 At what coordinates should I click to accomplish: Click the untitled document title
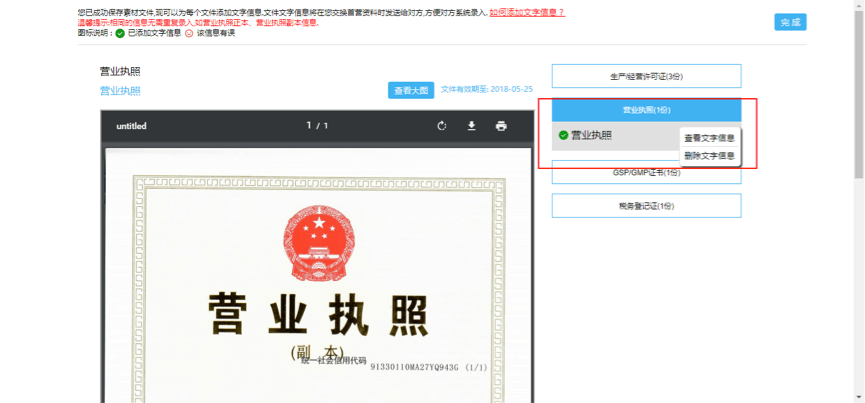131,126
